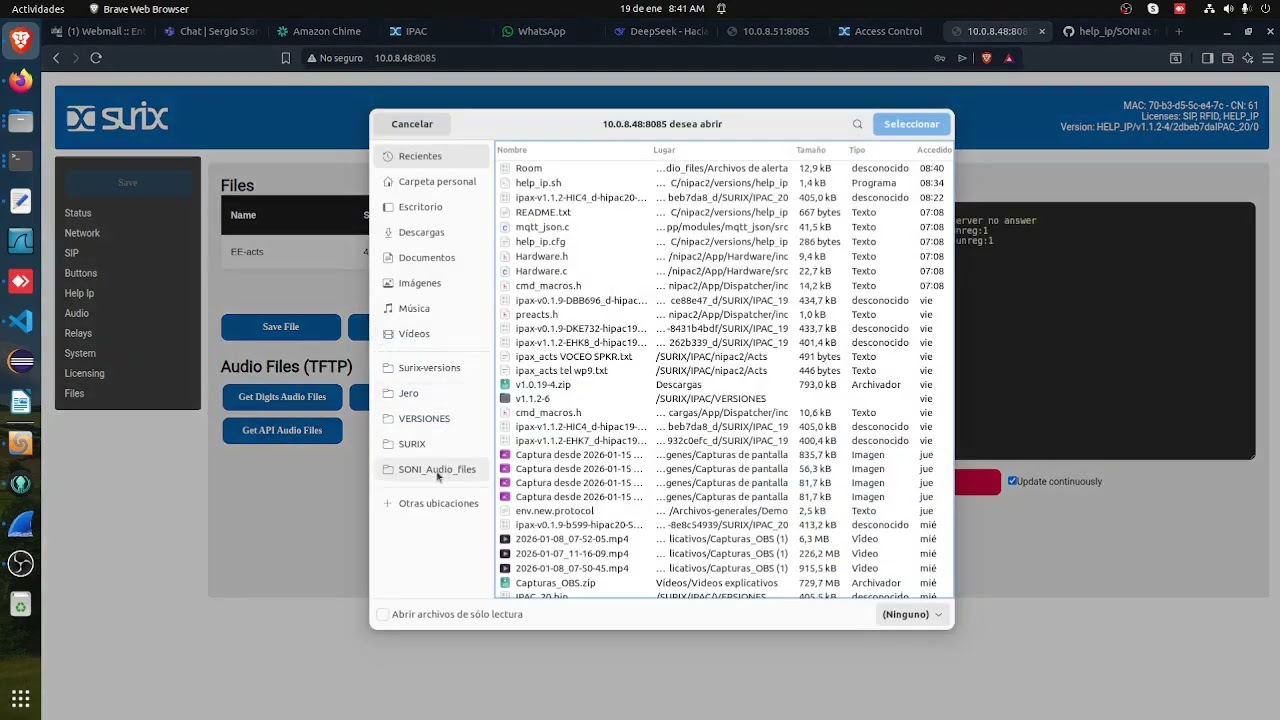Click the browser reload icon

pos(96,58)
